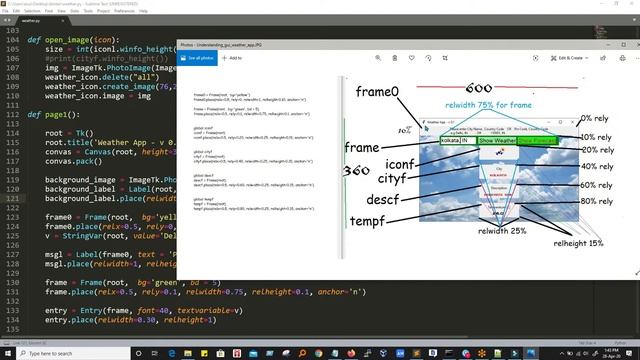The width and height of the screenshot is (640, 360).
Task: Click the Tab Size setting in status bar
Action: (587, 343)
